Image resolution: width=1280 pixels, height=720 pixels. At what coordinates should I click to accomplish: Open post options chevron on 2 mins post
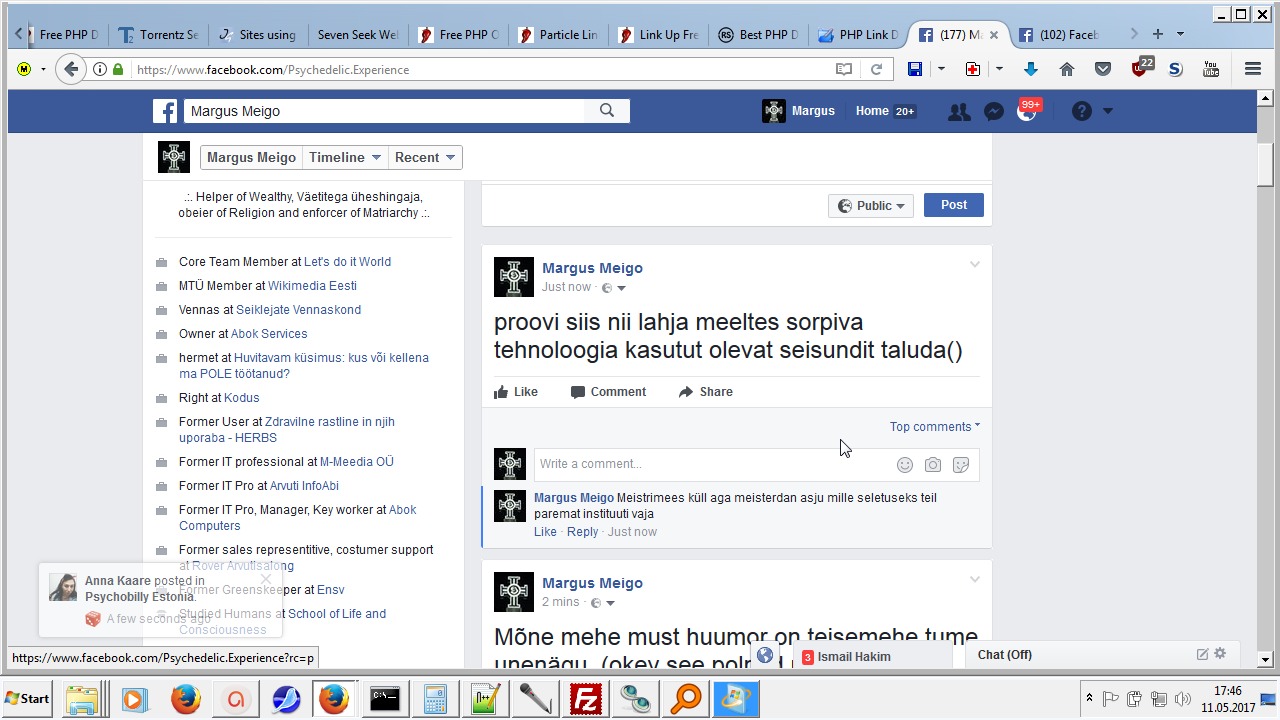point(975,580)
